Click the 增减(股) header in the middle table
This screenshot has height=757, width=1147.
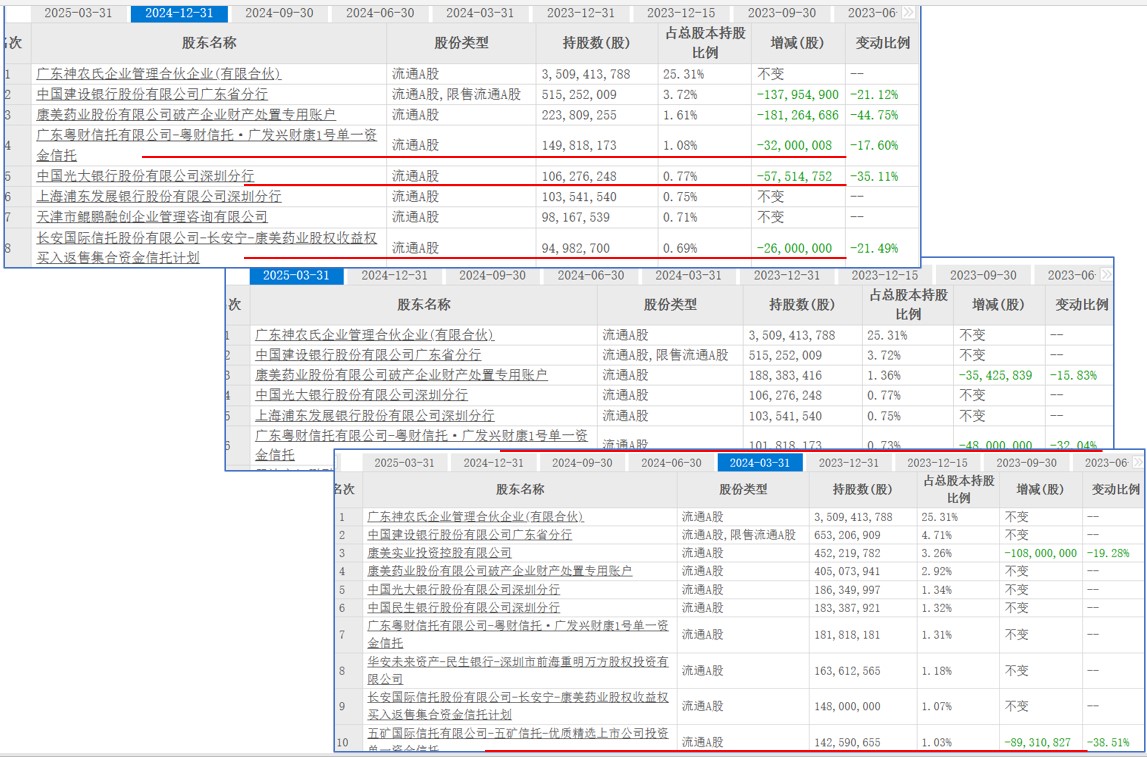(x=999, y=306)
